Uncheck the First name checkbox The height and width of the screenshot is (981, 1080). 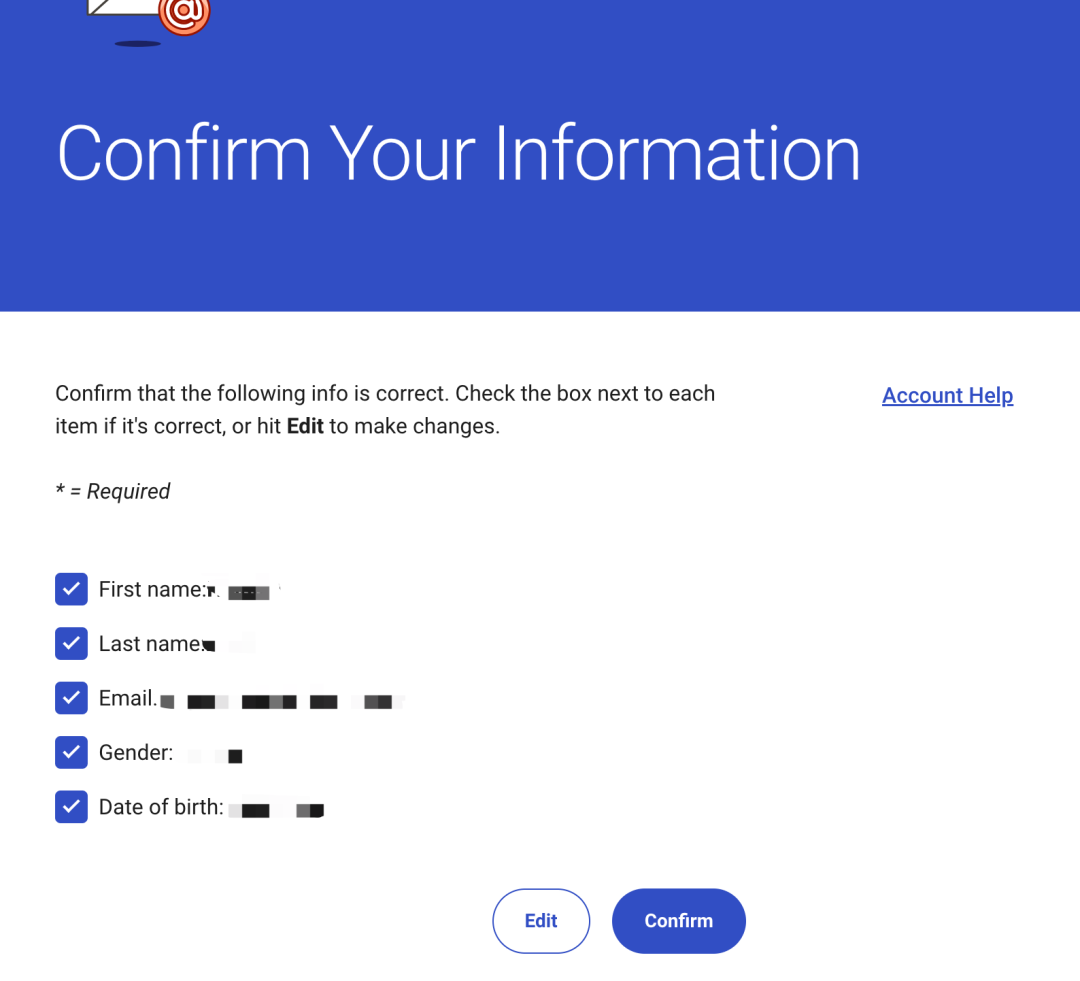click(72, 589)
